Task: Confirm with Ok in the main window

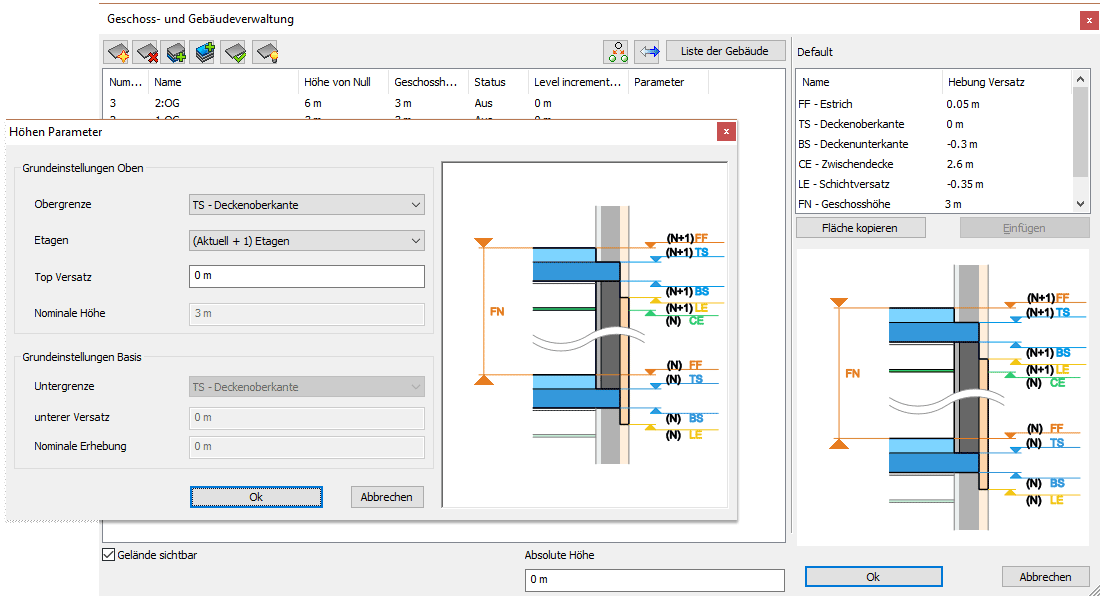Action: (873, 577)
